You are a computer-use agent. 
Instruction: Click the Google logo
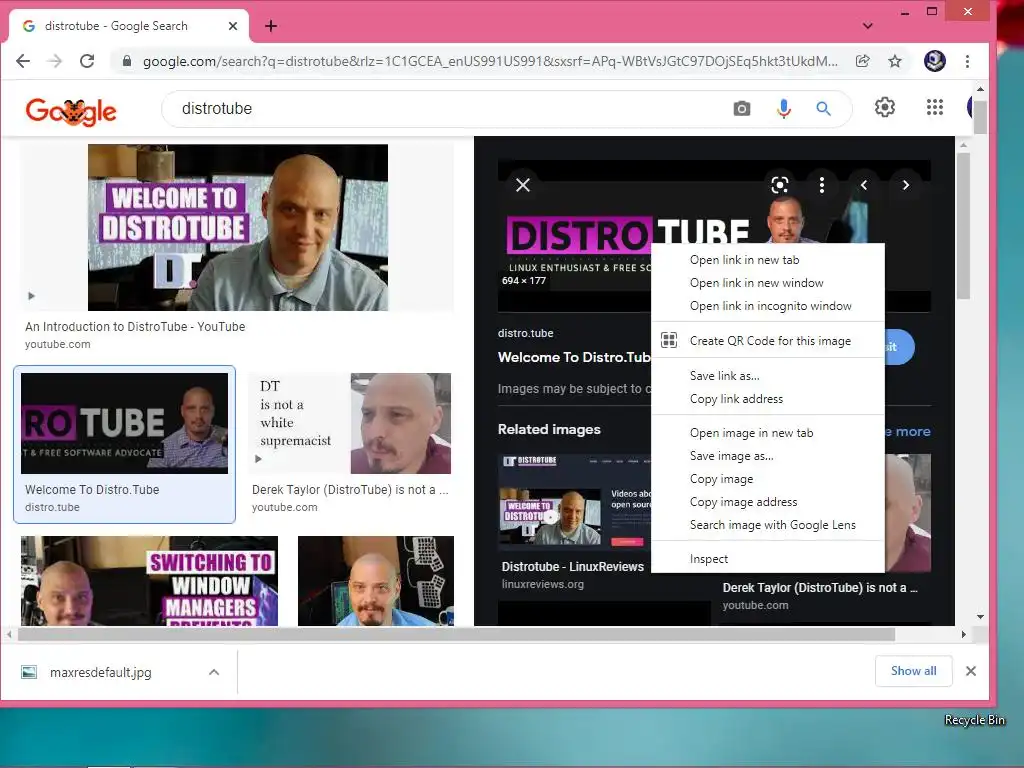[x=71, y=111]
